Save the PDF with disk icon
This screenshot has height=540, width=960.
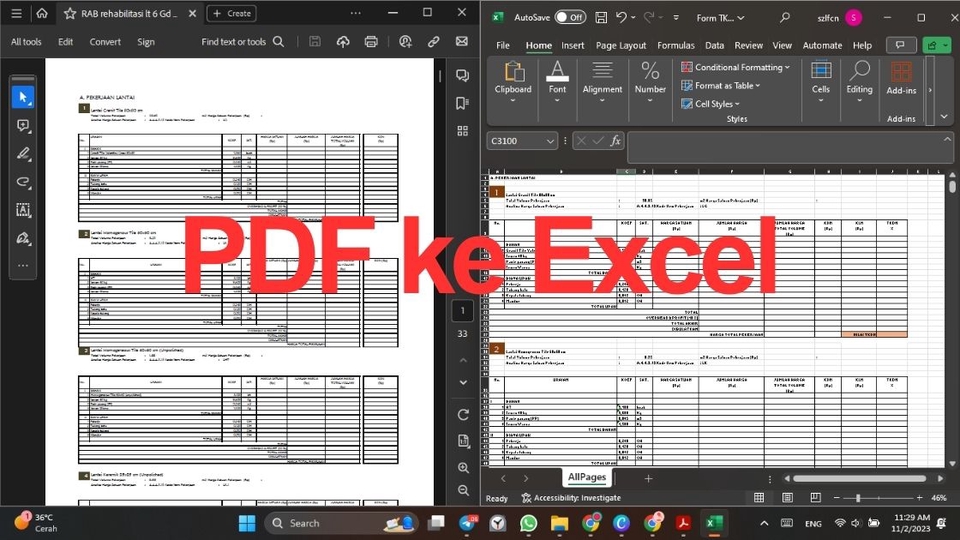(315, 42)
